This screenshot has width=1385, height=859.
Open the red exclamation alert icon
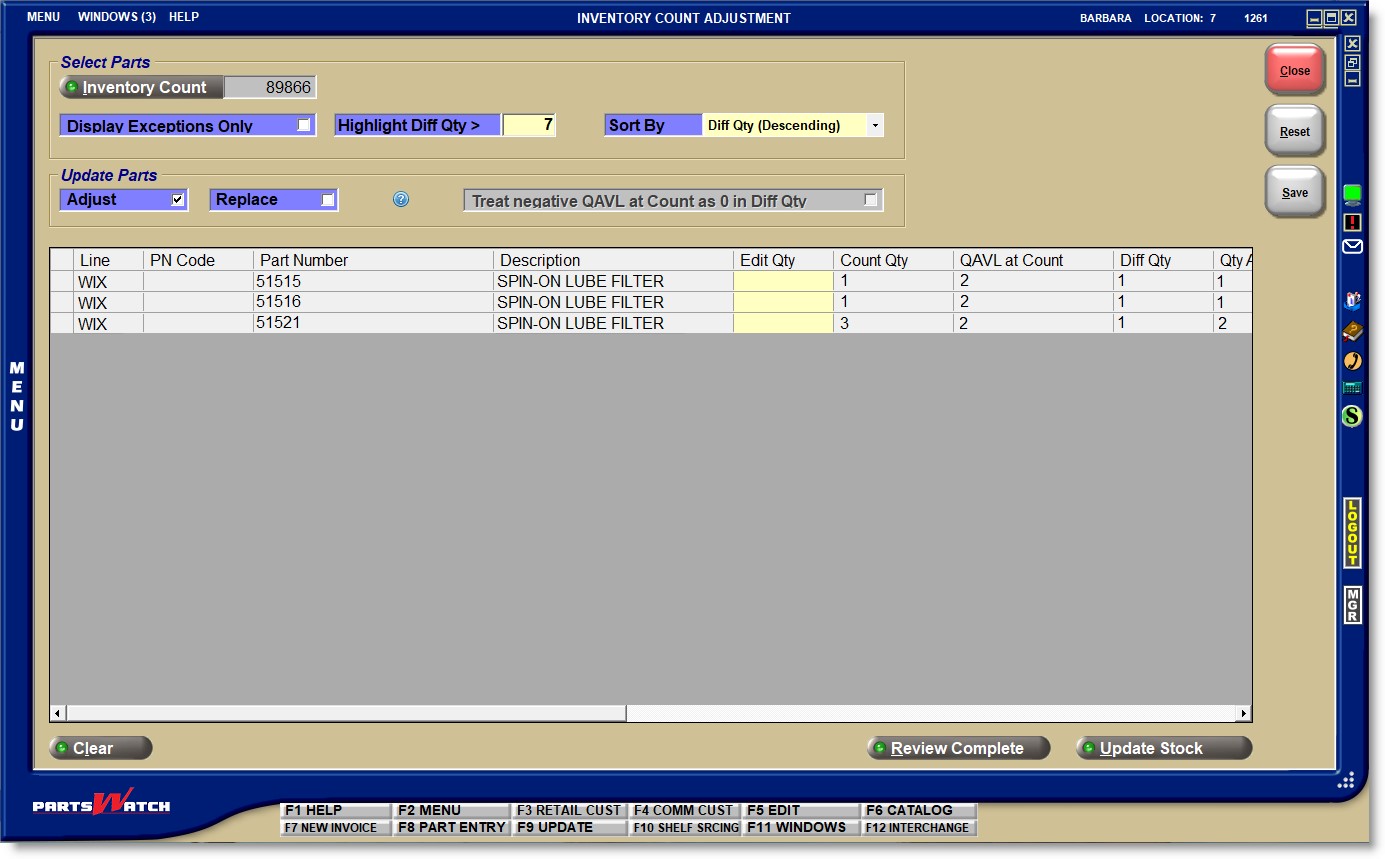click(x=1352, y=222)
